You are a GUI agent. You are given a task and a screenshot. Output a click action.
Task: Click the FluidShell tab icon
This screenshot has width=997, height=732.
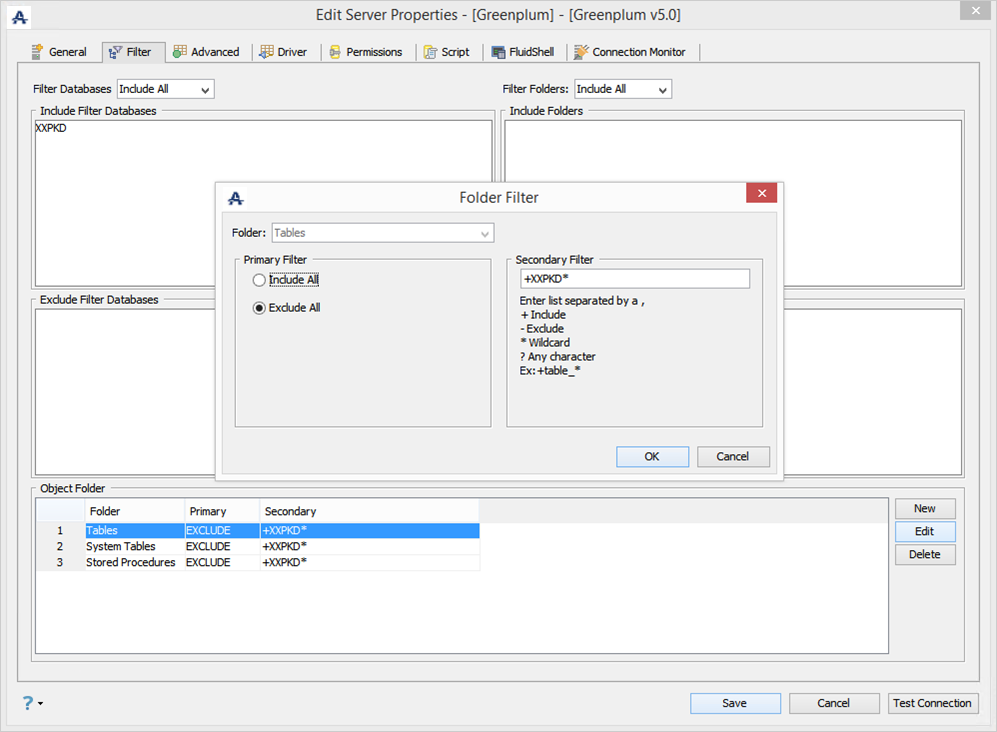[498, 52]
